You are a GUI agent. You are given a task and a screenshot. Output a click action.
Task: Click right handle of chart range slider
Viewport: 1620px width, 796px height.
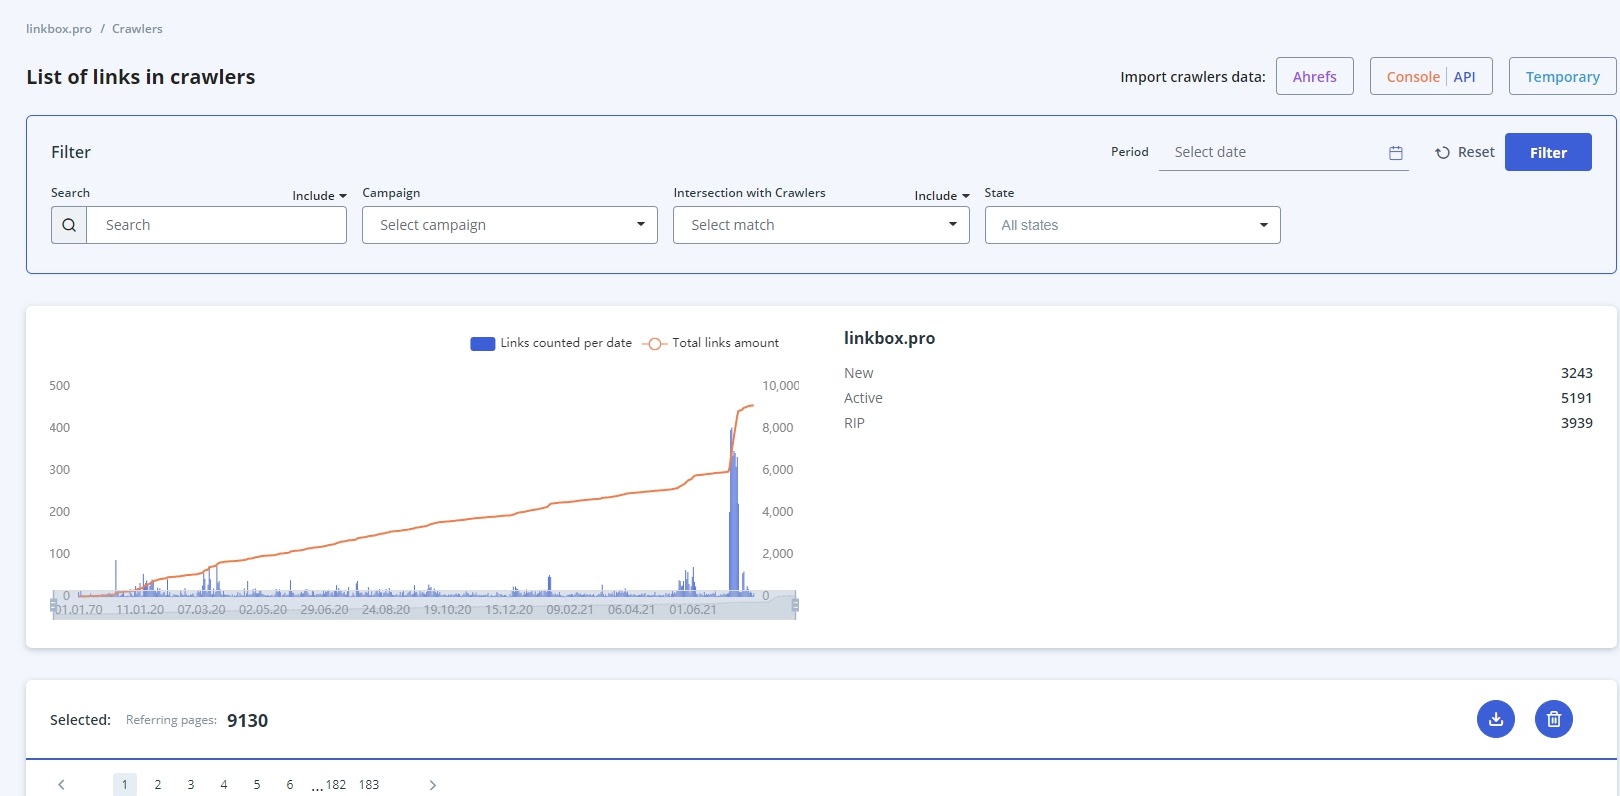tap(795, 605)
